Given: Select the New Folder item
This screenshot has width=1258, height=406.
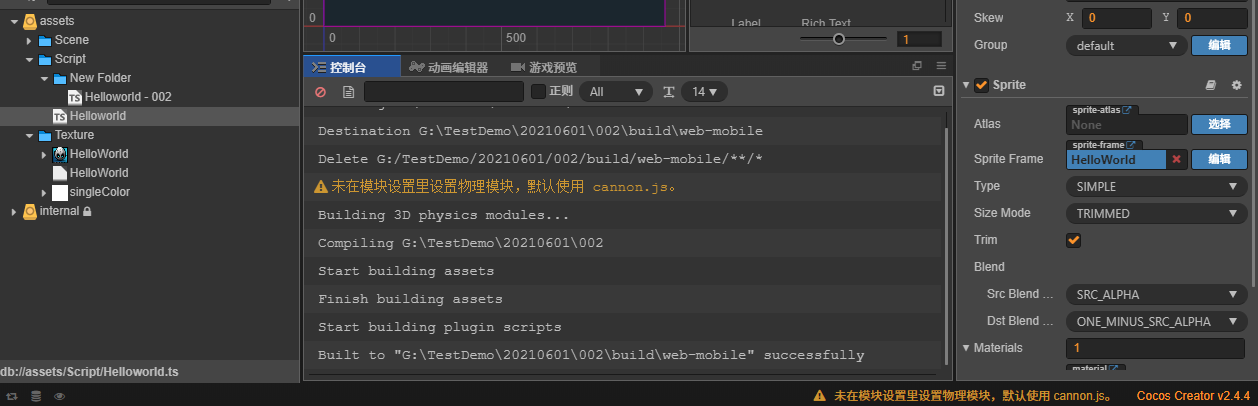Looking at the screenshot, I should pos(91,78).
